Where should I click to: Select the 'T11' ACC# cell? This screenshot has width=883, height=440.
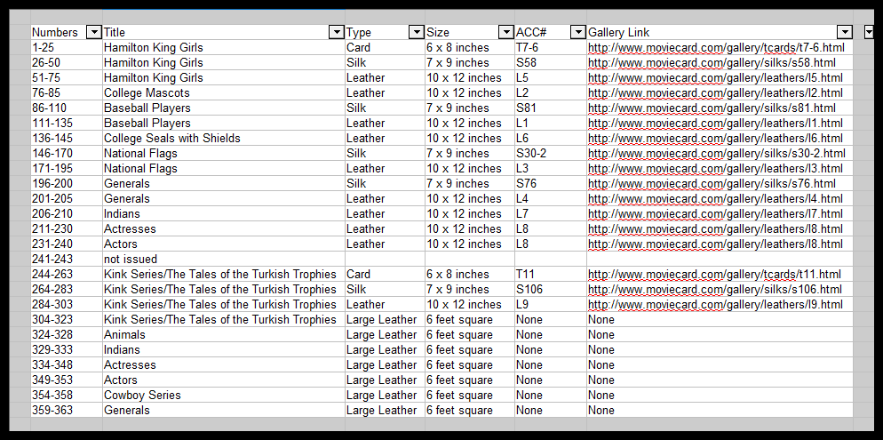click(550, 274)
